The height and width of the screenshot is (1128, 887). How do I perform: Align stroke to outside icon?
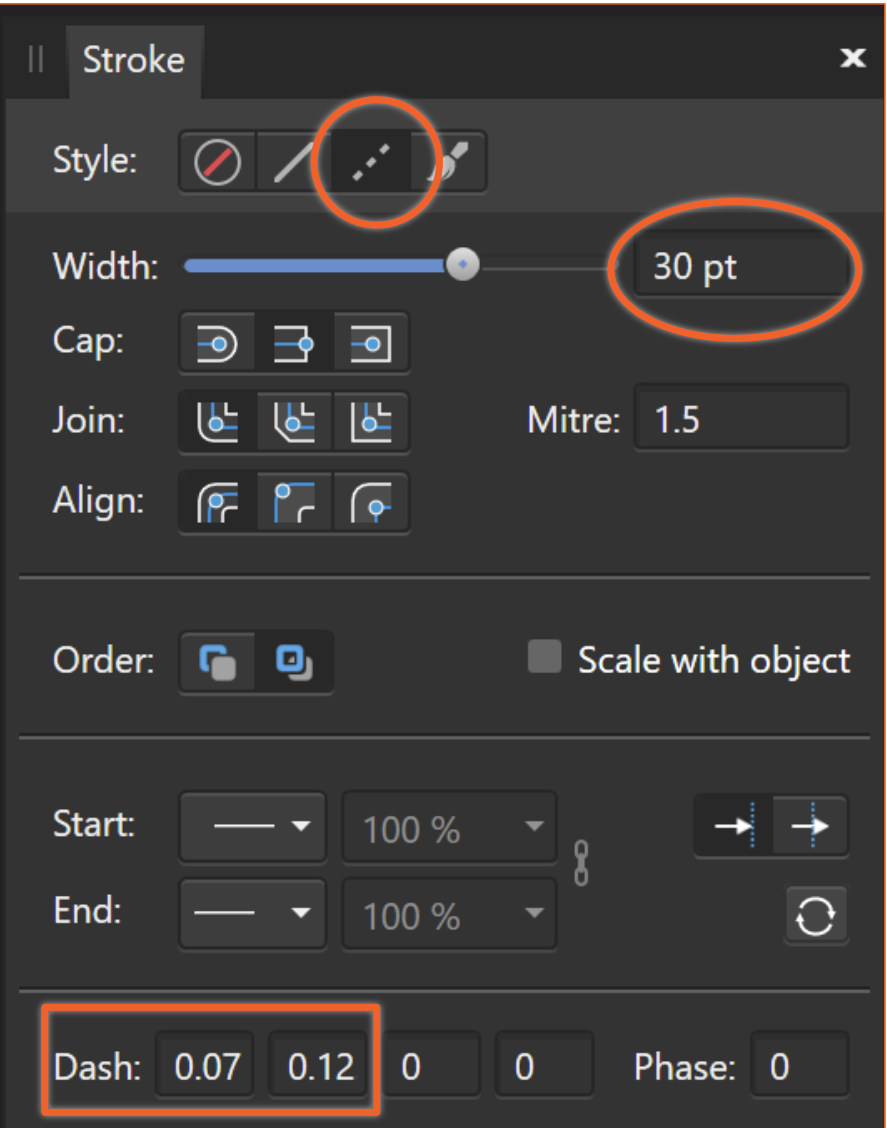tap(371, 503)
